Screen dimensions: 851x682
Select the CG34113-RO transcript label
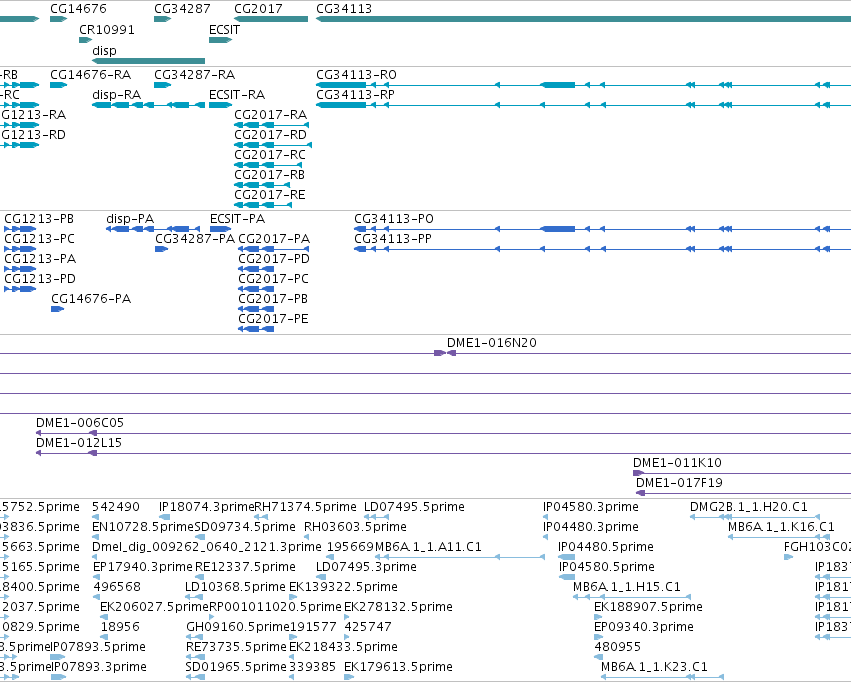pos(356,74)
